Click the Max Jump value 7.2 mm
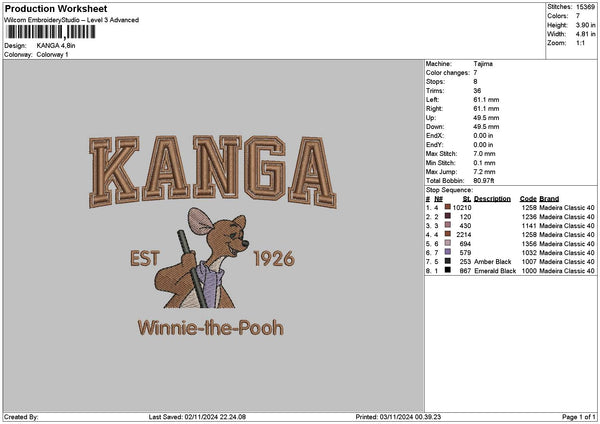600x424 pixels. point(484,172)
